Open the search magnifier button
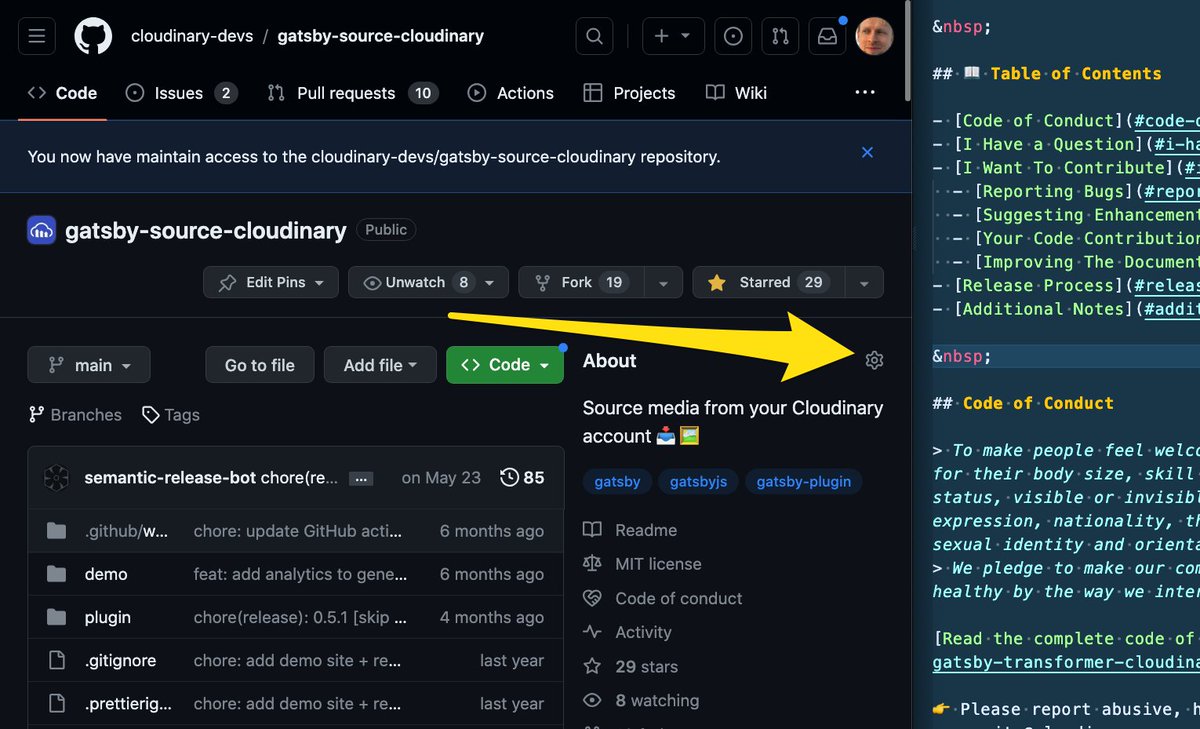 click(594, 37)
